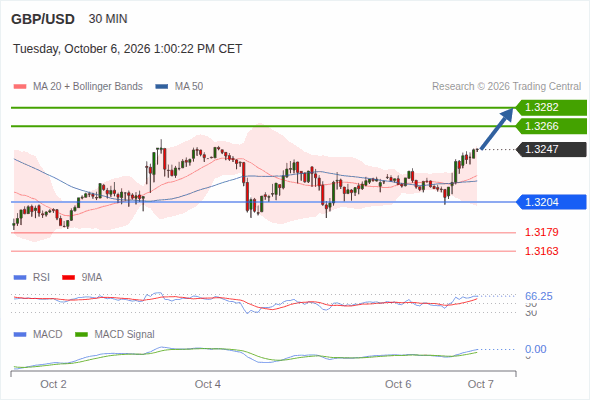Click the 1.3179 support level label

click(541, 232)
